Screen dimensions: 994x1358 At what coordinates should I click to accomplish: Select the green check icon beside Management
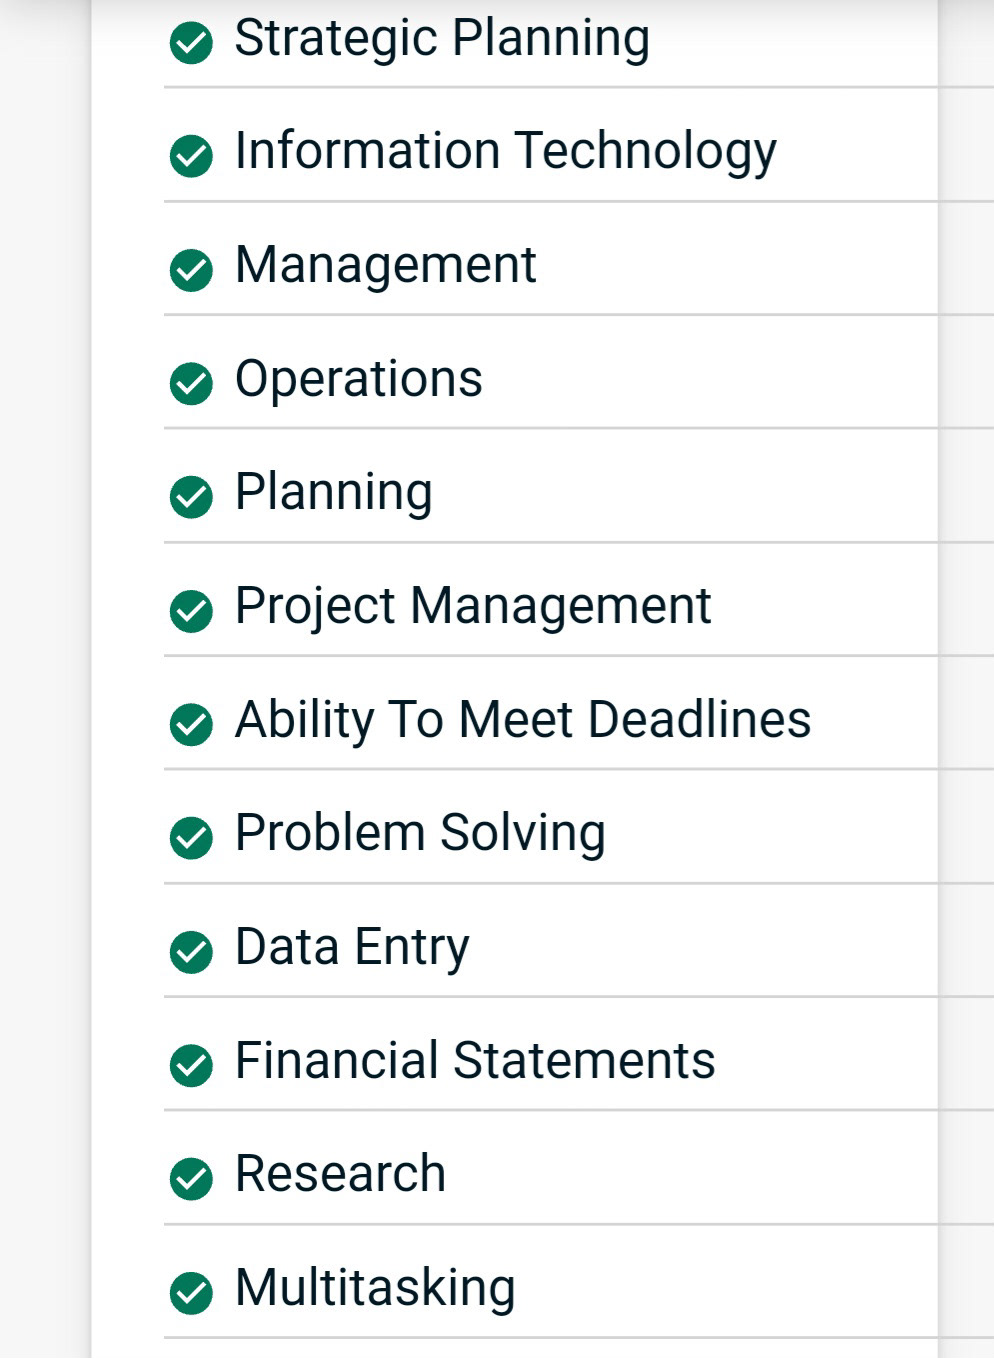click(x=191, y=270)
